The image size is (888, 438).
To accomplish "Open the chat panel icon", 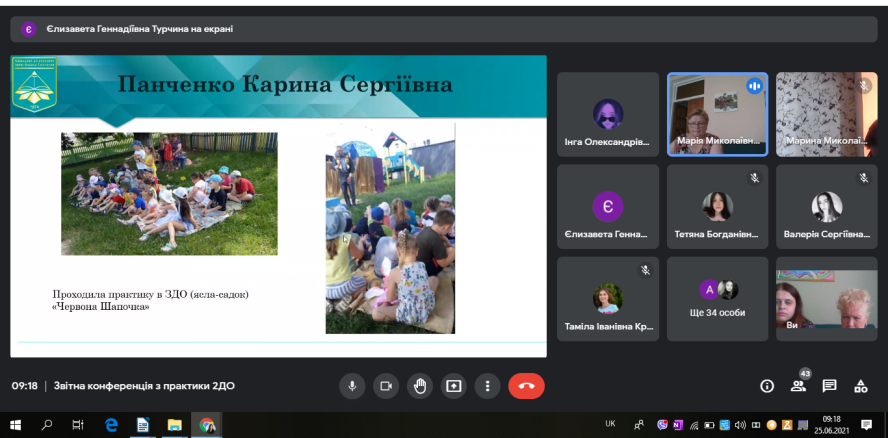I will 829,386.
